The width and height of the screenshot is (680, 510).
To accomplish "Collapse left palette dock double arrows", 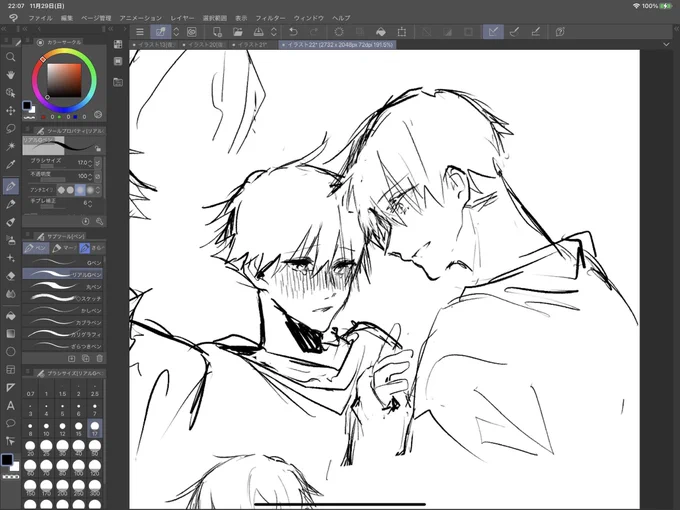I will [3, 29].
